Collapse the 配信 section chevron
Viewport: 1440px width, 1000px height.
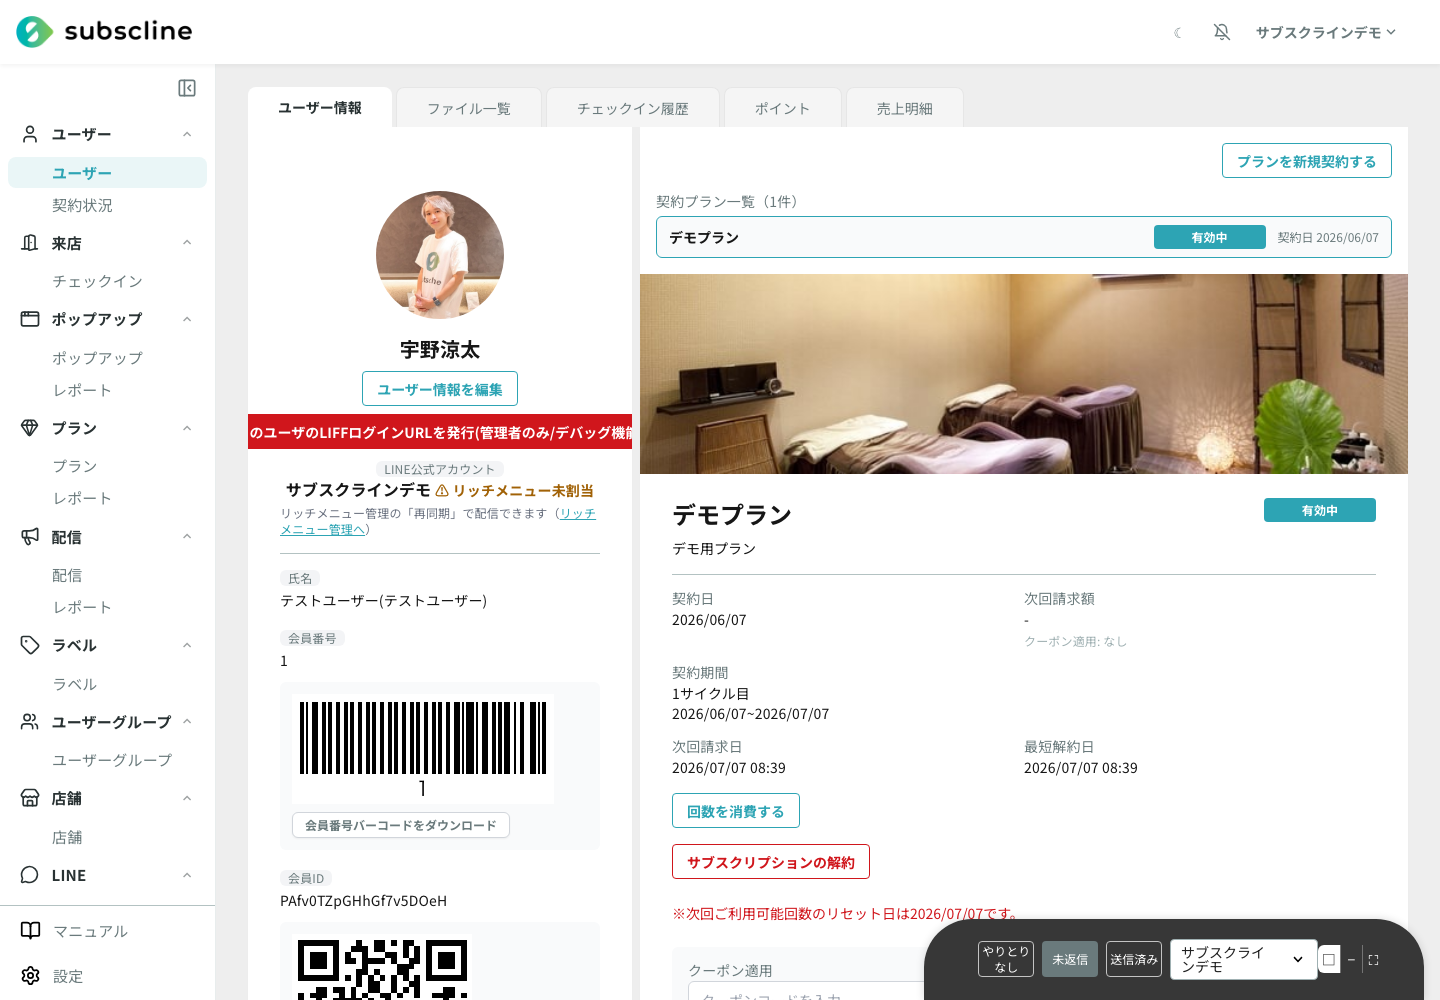pos(187,537)
